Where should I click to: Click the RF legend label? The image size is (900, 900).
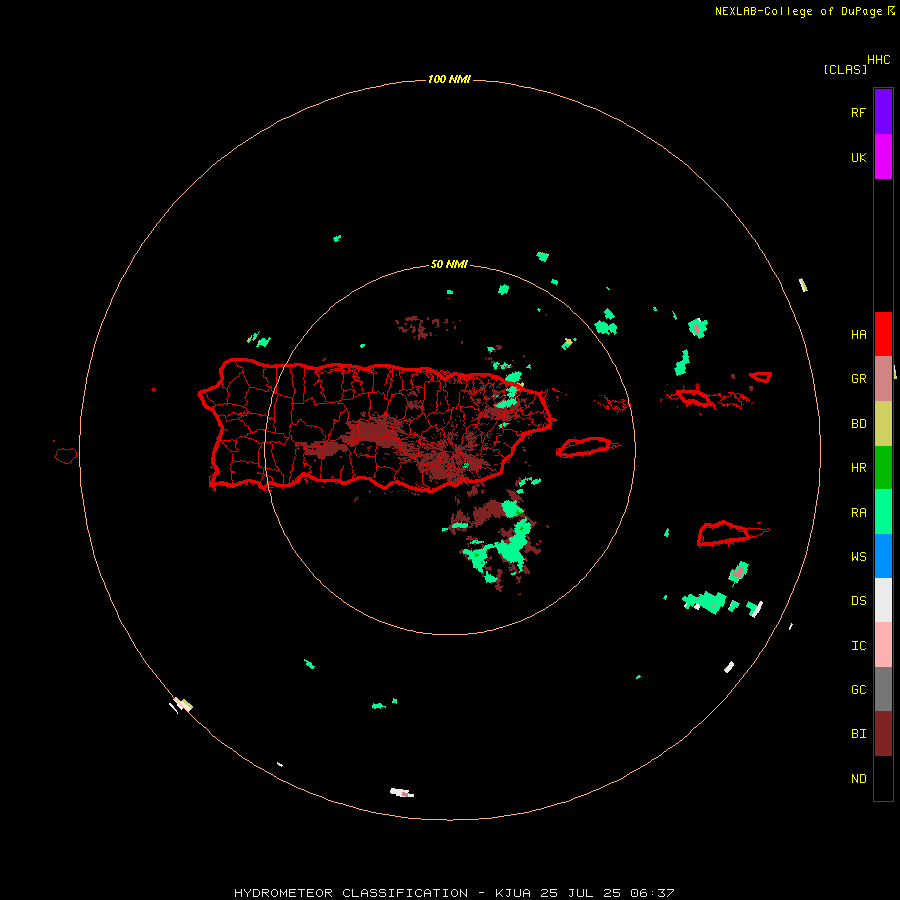point(858,112)
